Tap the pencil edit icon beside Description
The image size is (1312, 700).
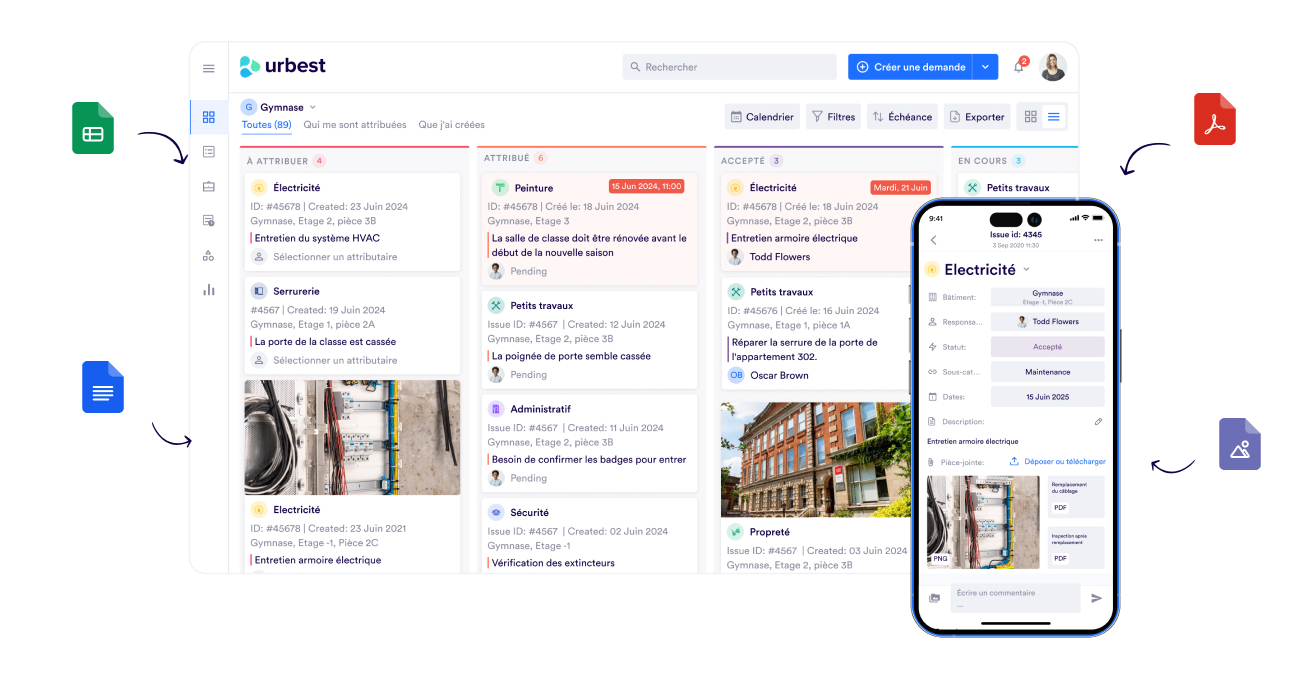pyautogui.click(x=1098, y=422)
